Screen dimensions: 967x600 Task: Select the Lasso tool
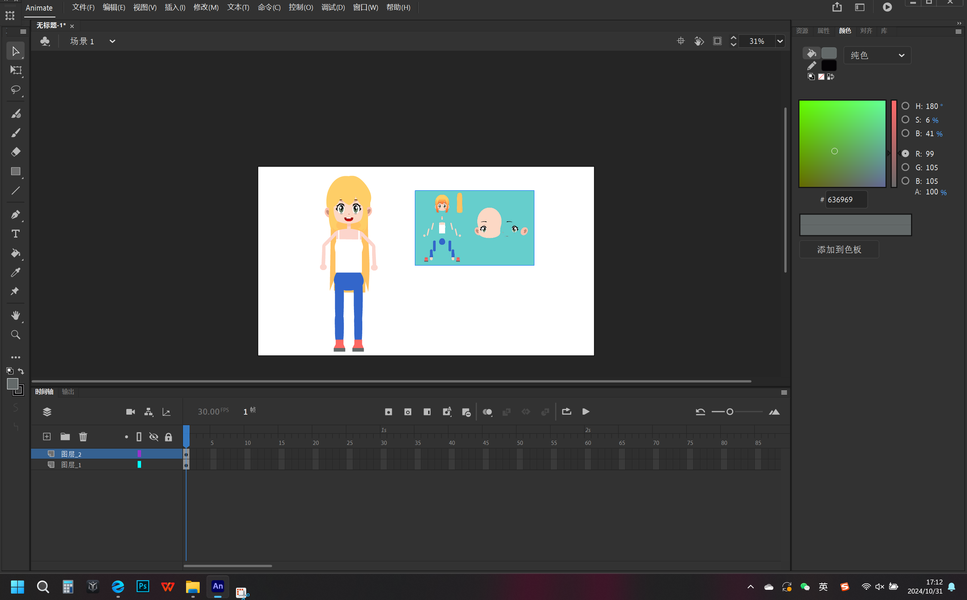pyautogui.click(x=15, y=90)
